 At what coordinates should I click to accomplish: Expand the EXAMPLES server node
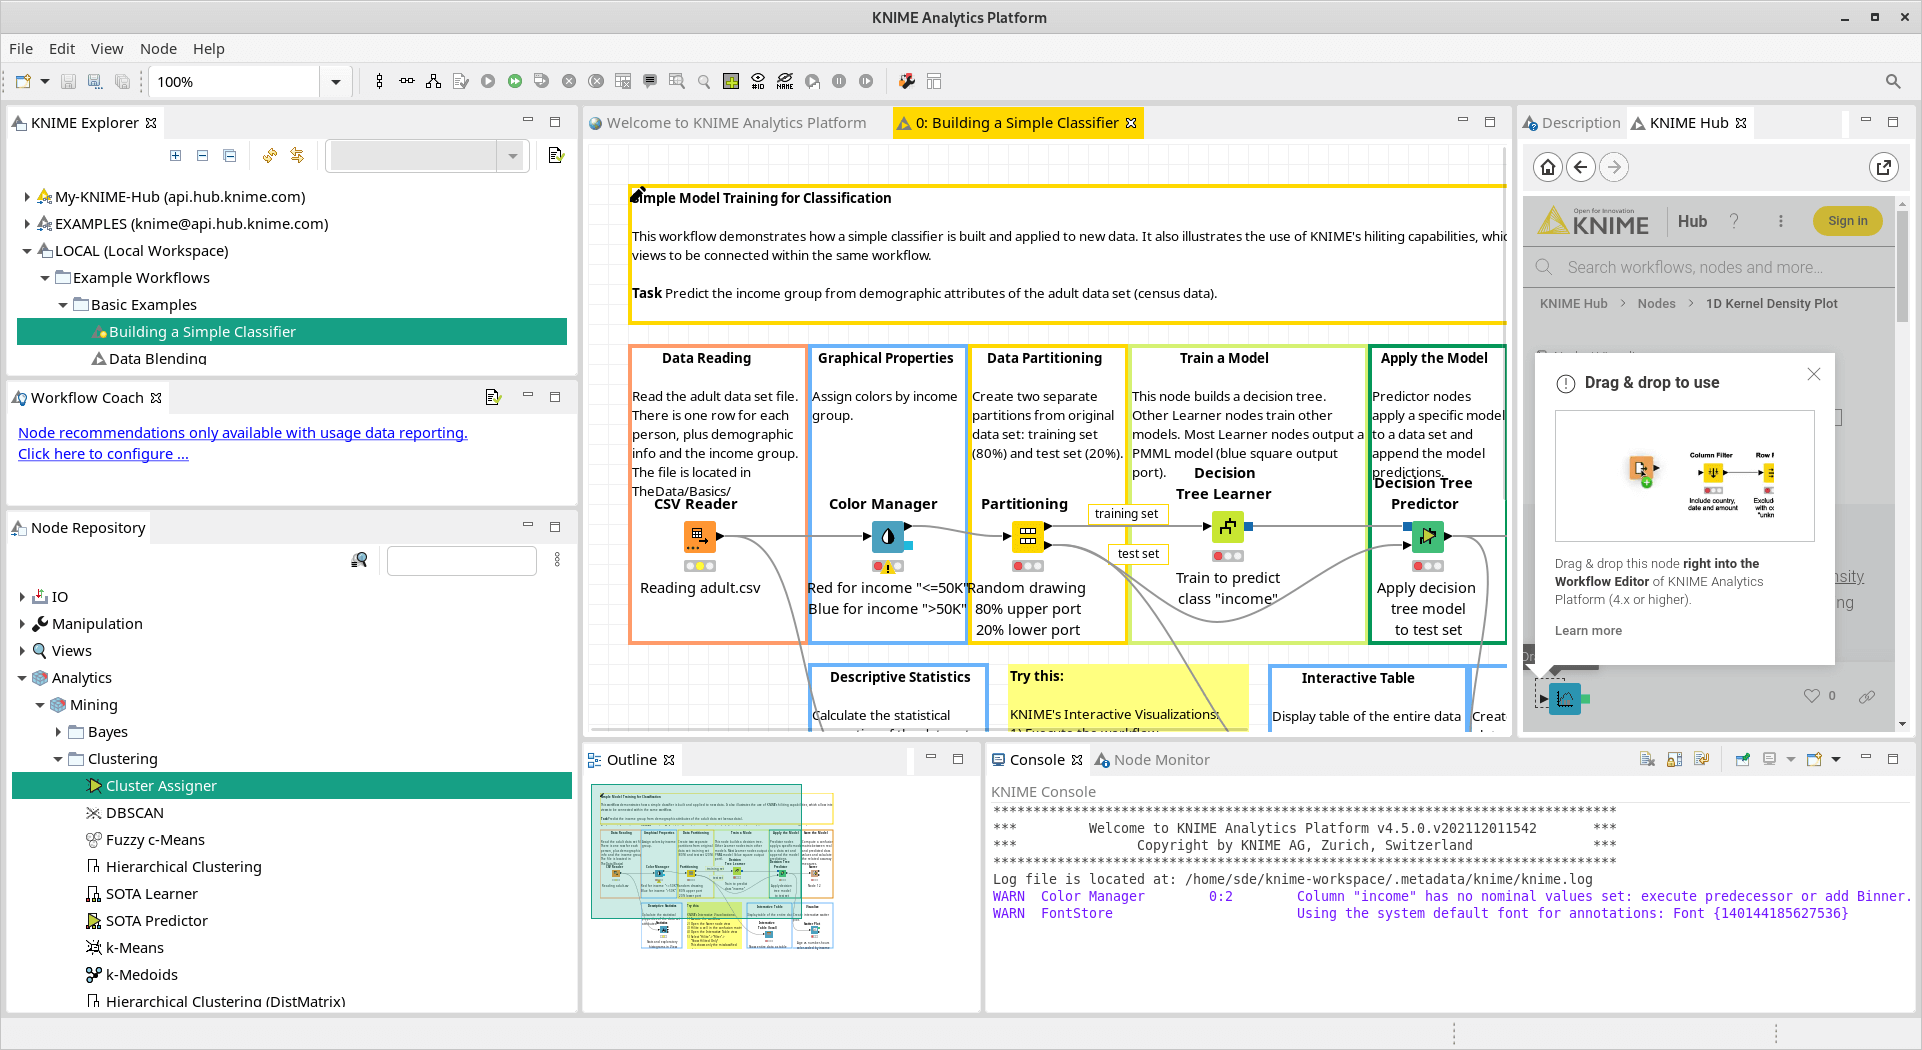click(27, 224)
